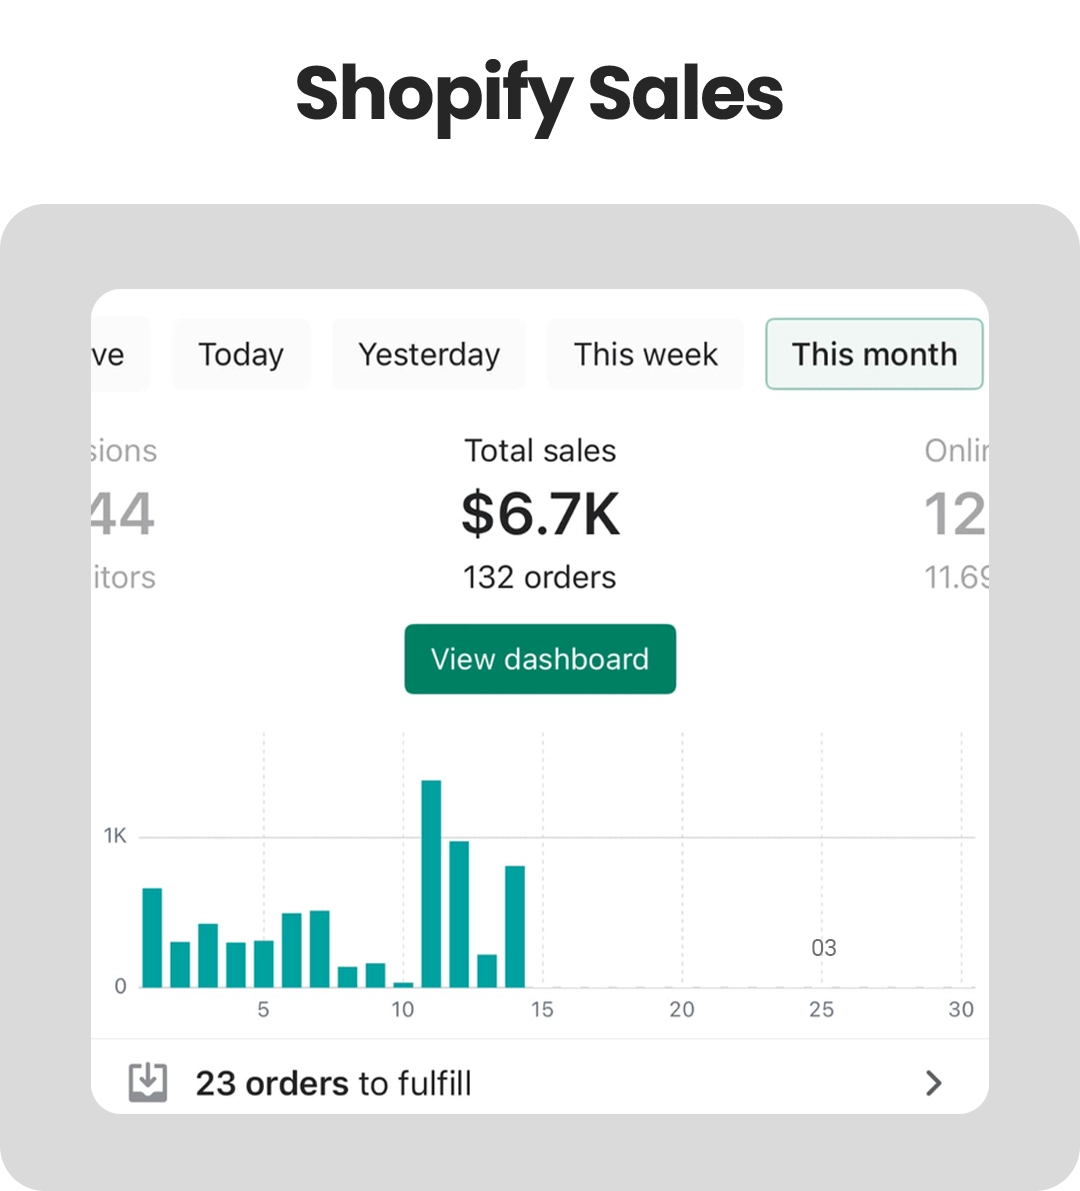Click the 132 orders text

pos(540,577)
